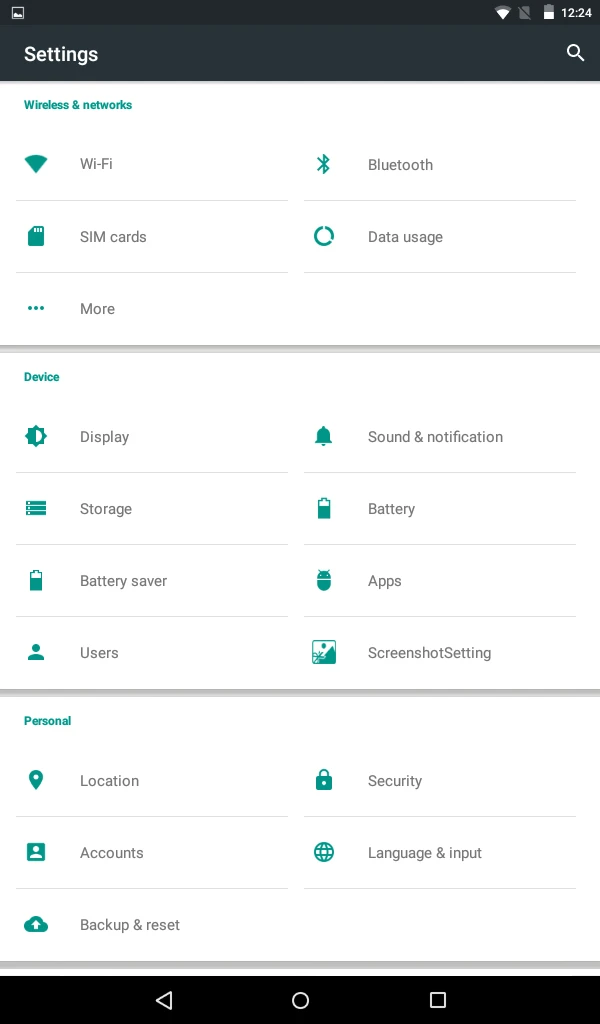Tap the Wi-Fi signal icon

click(x=36, y=164)
